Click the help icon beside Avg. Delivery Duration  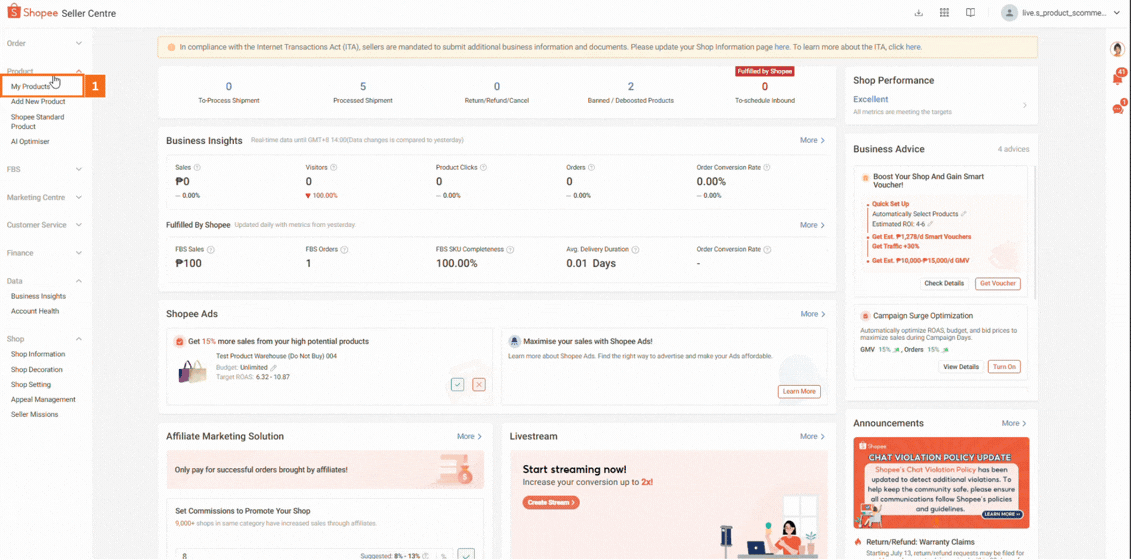635,250
